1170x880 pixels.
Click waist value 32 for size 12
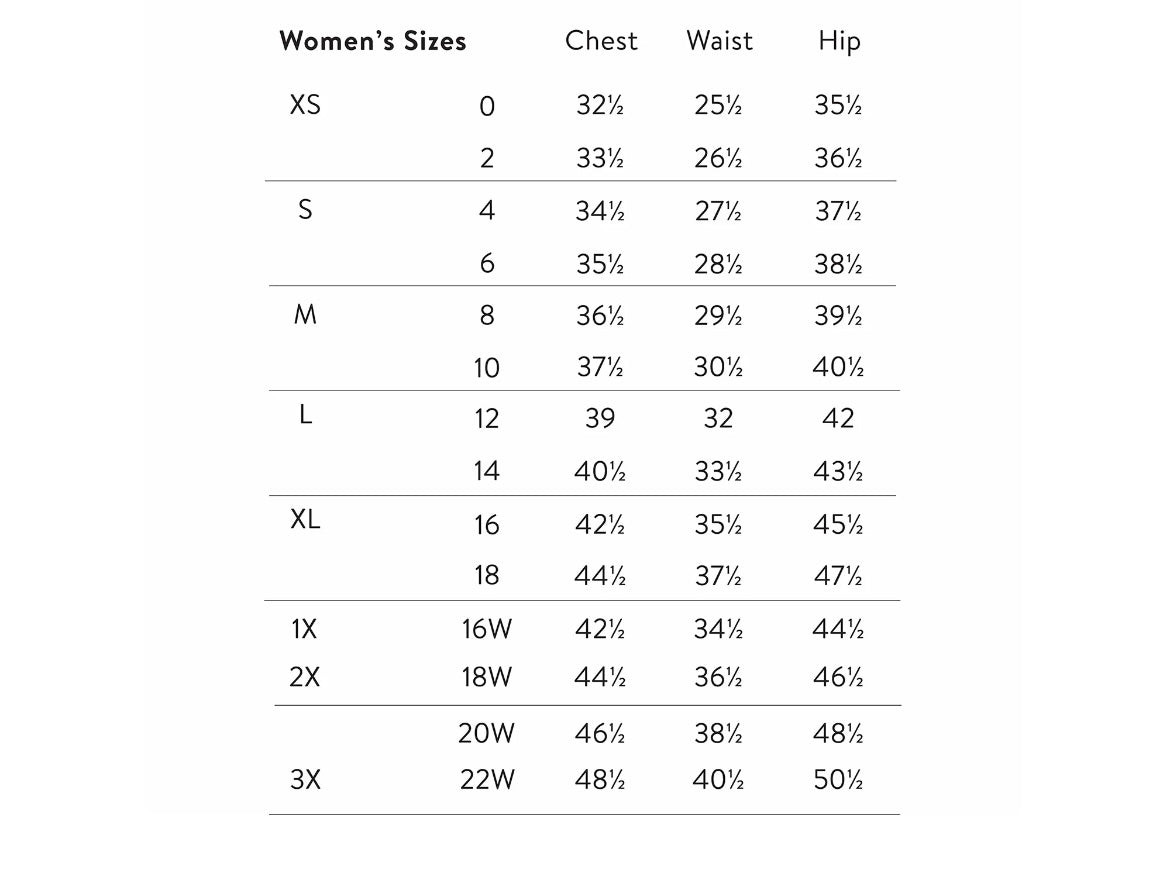[x=719, y=418]
